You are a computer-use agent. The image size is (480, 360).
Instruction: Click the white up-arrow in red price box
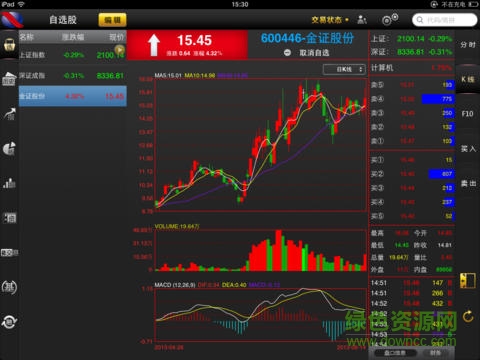(154, 45)
